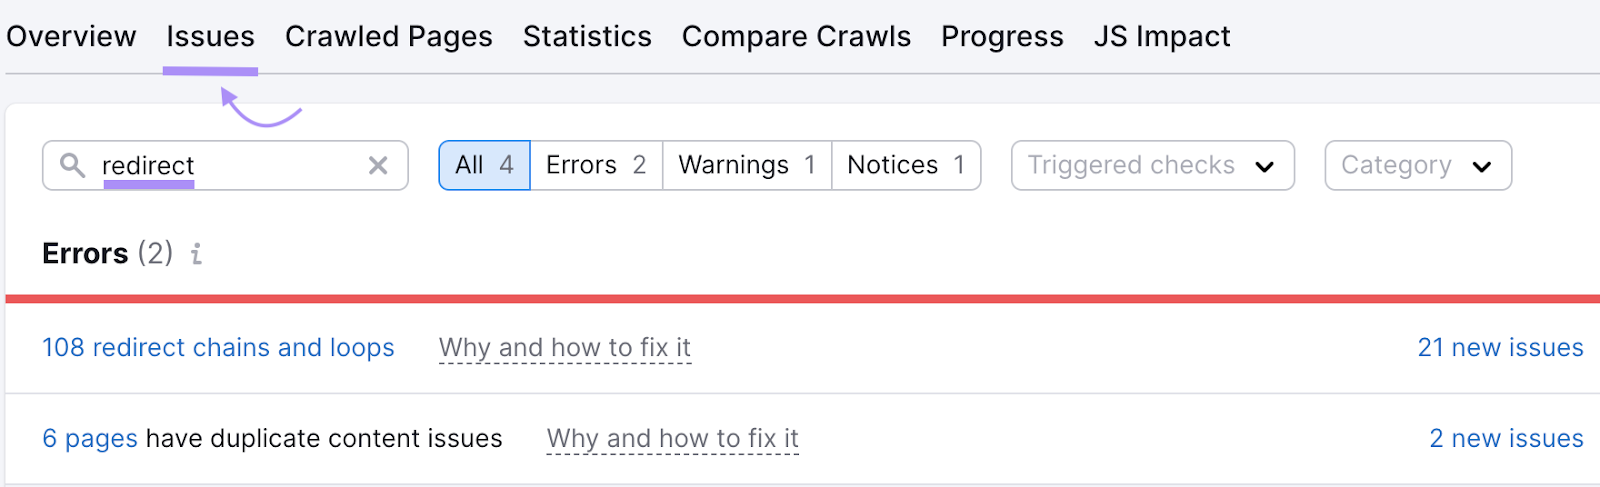Viewport: 1600px width, 487px height.
Task: Open the JS Impact tab
Action: 1162,37
